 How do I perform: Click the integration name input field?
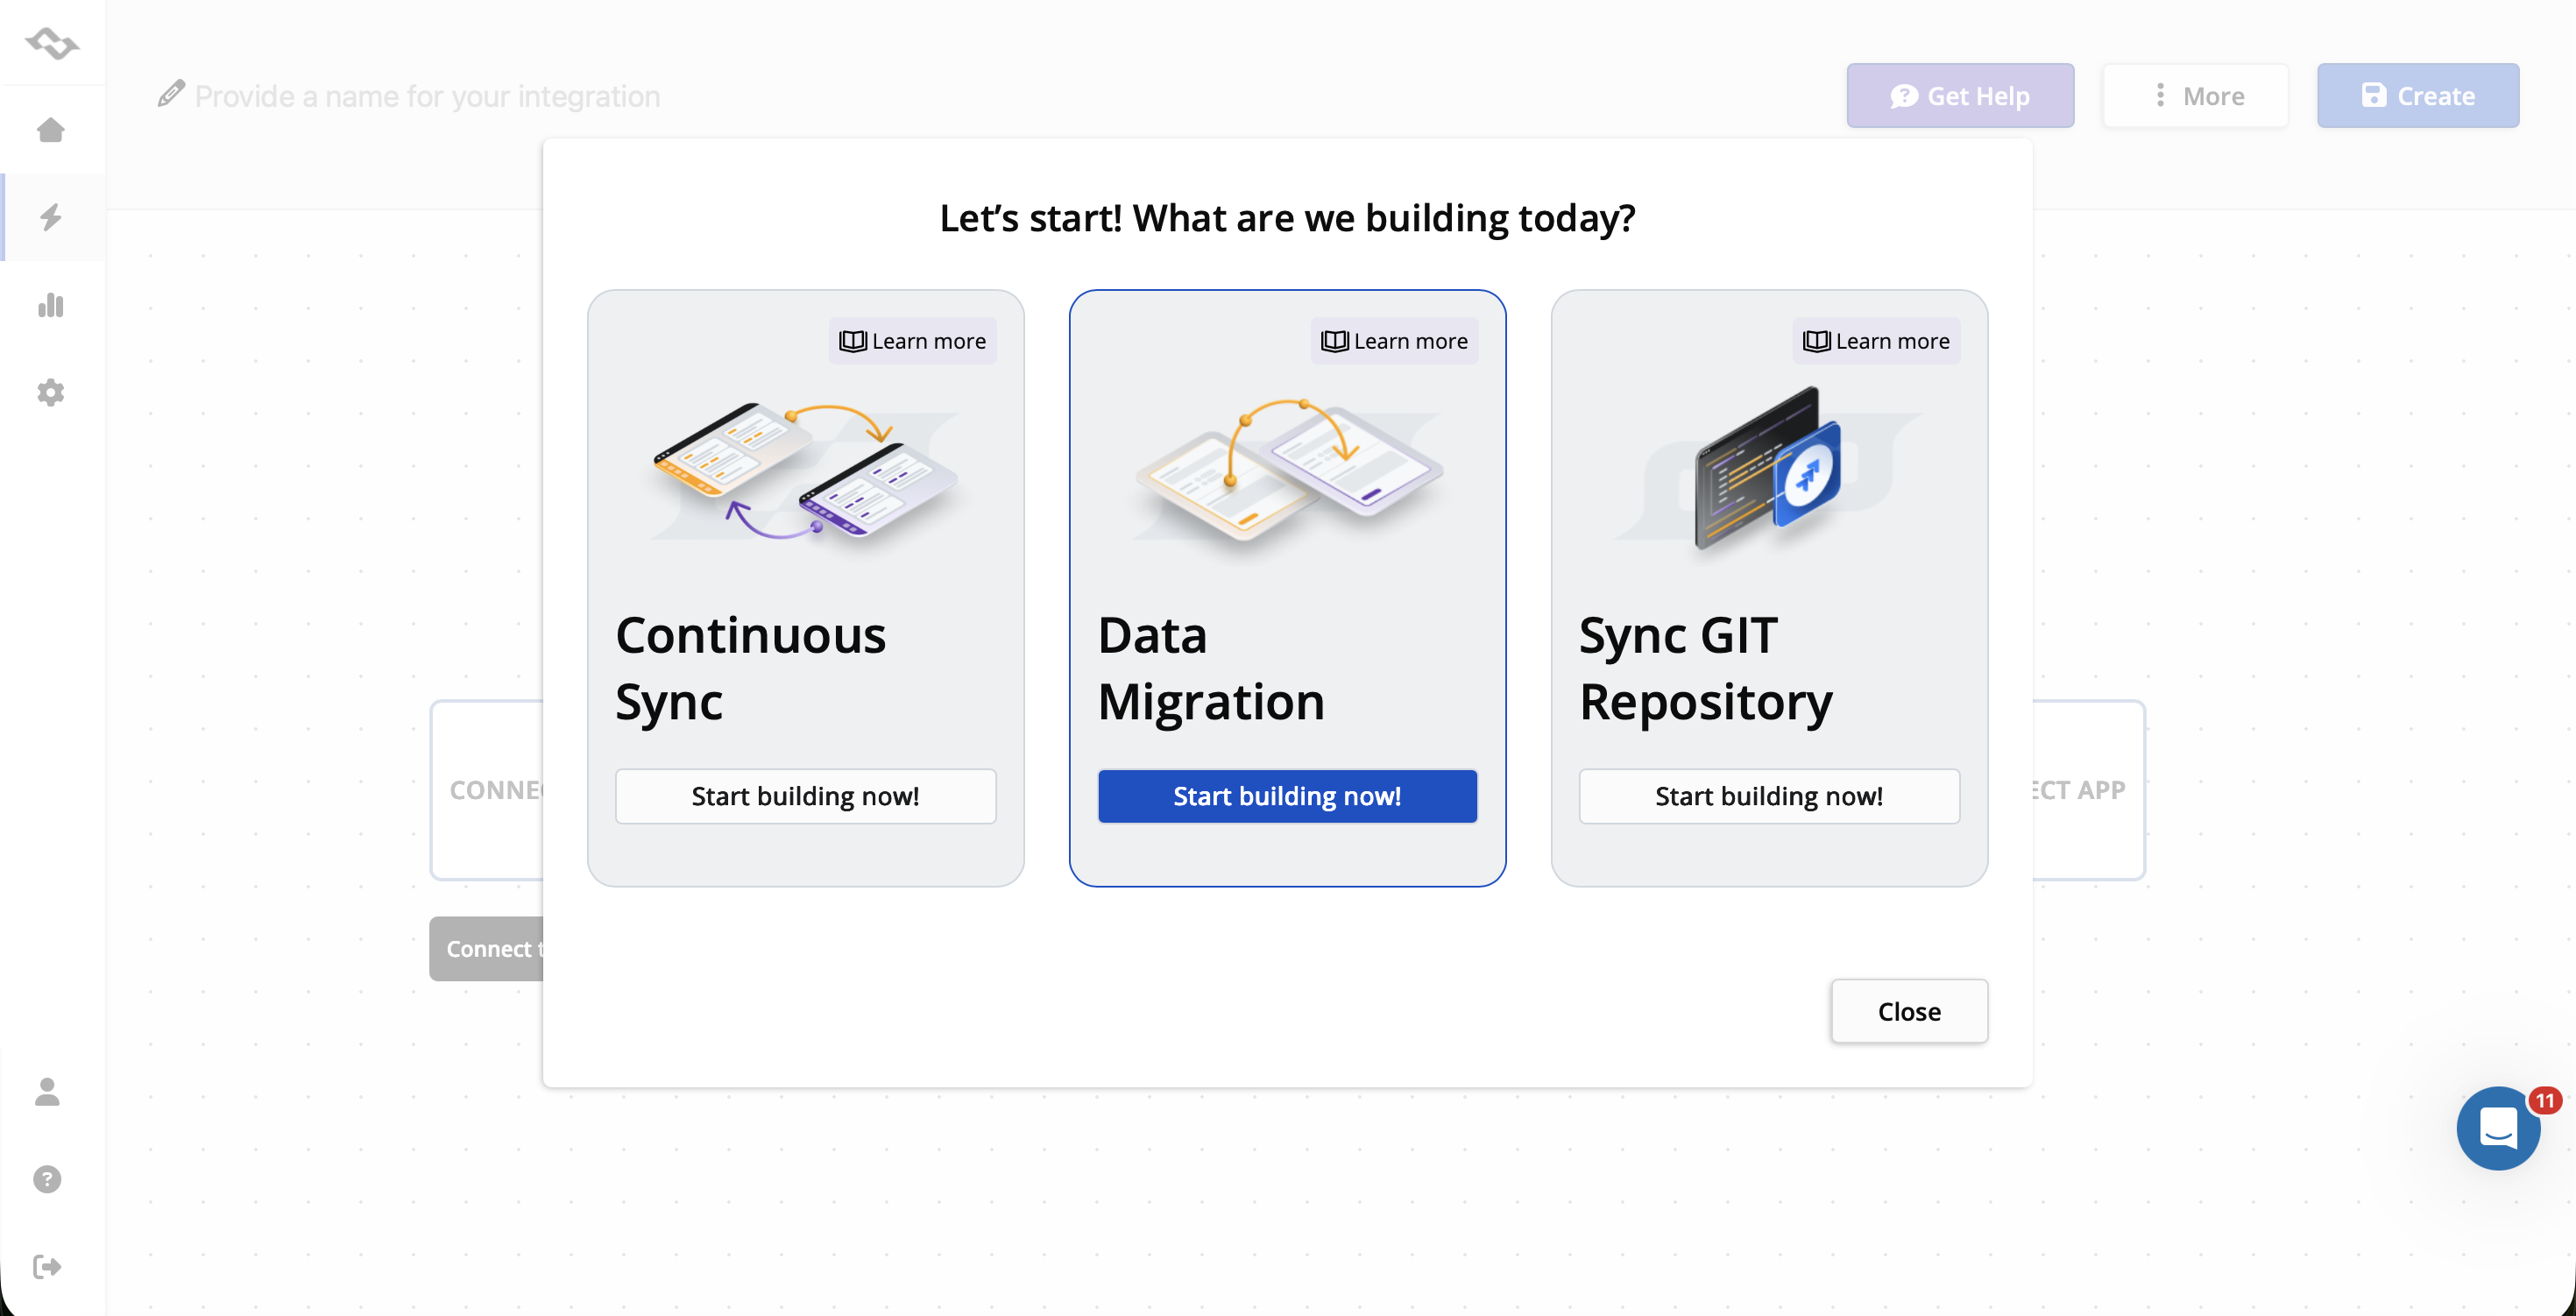[x=427, y=96]
